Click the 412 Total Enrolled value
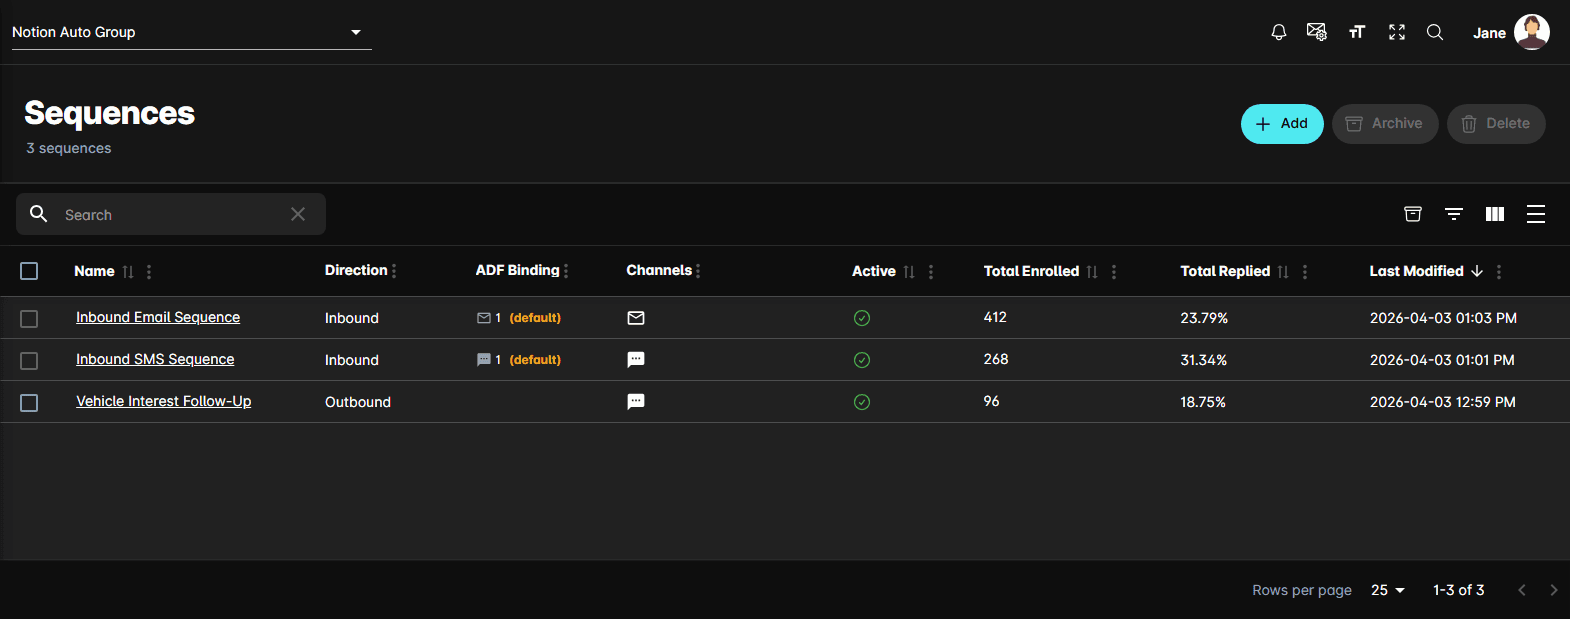This screenshot has height=619, width=1570. pos(995,317)
